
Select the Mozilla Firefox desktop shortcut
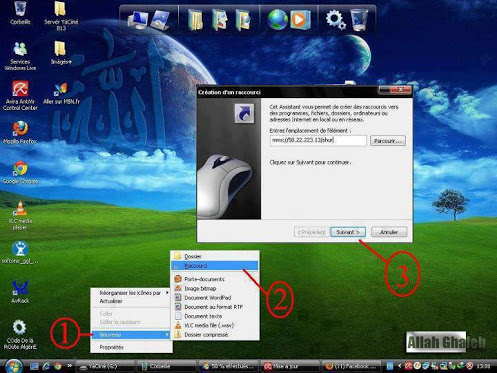click(x=20, y=133)
